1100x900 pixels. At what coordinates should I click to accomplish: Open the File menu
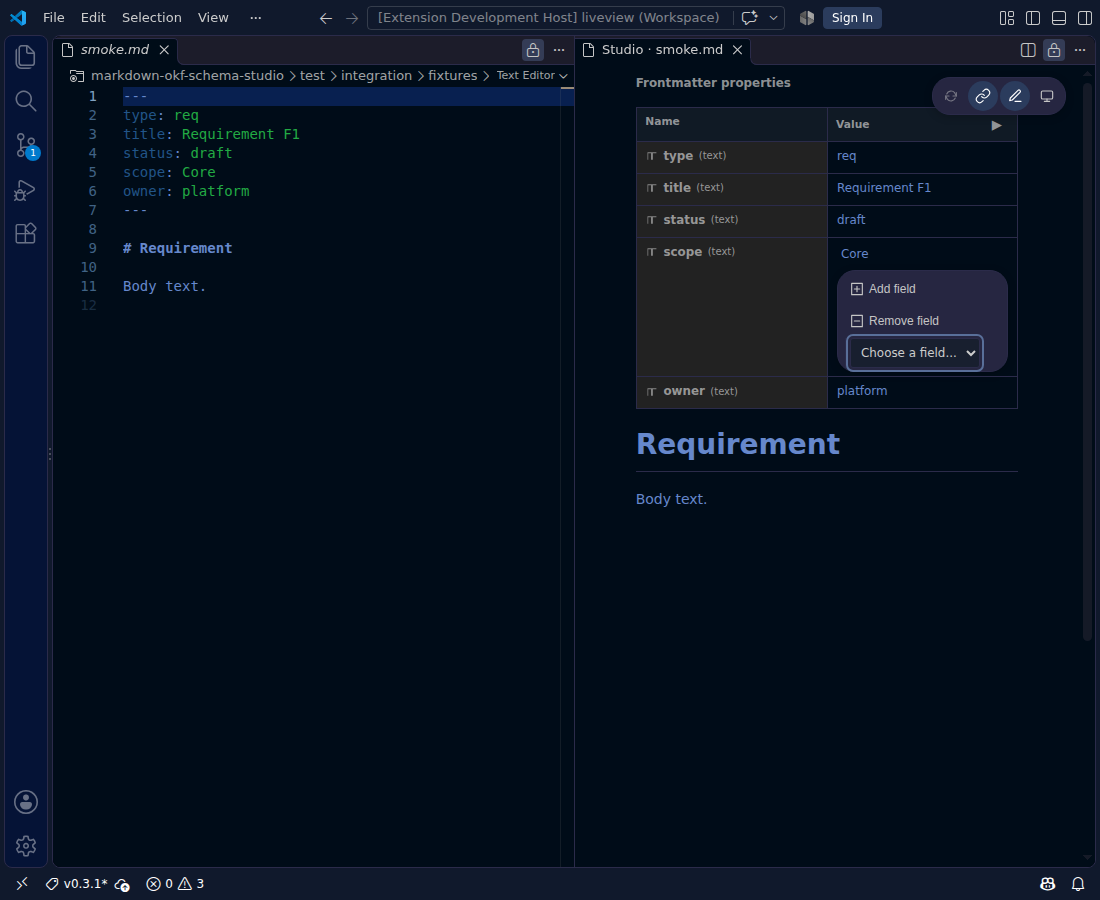coord(53,18)
